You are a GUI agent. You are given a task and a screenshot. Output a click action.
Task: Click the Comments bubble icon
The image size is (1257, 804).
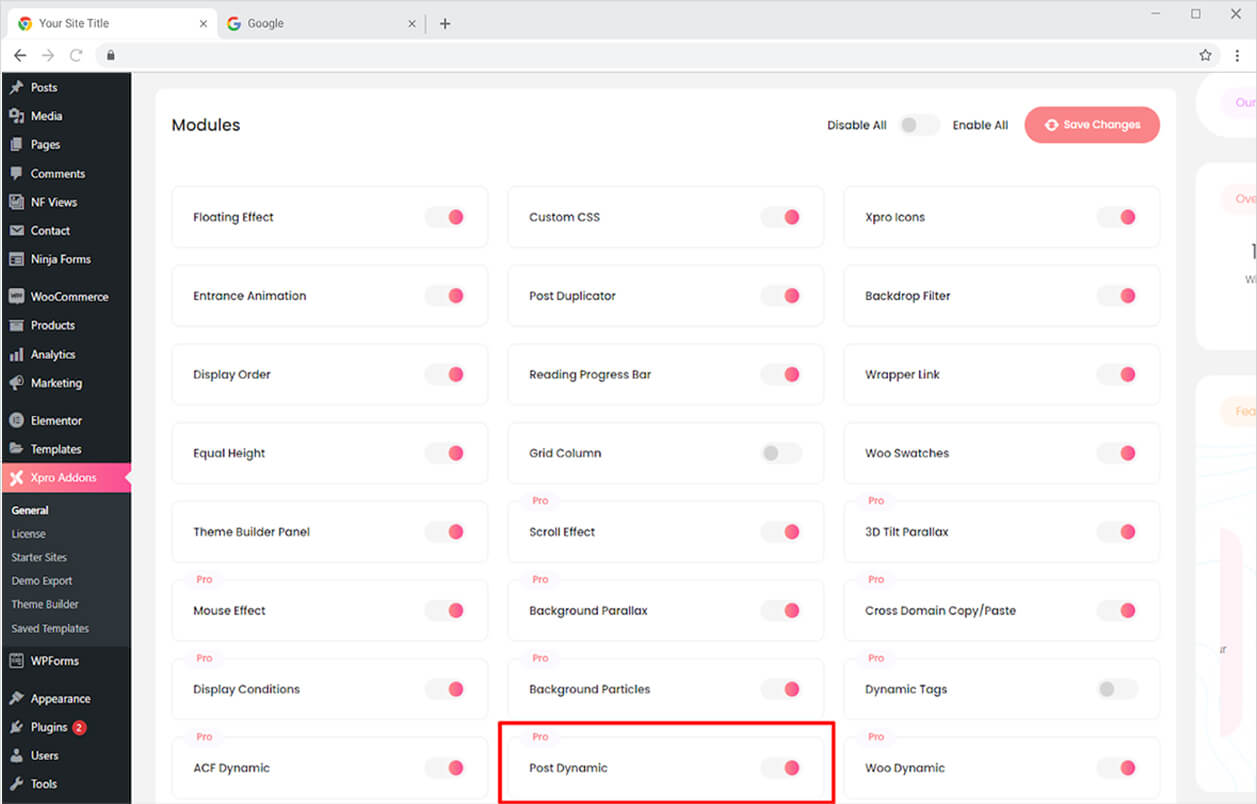coord(16,173)
